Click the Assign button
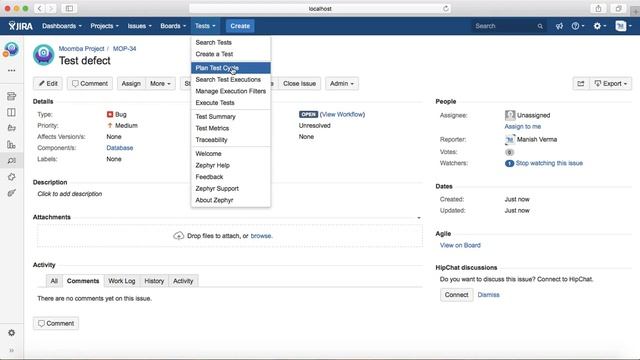Screen dimensions: 640x360 131,84
